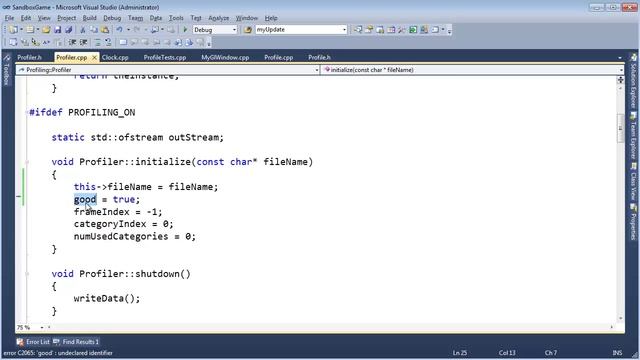Click the Open File folder icon
640x360 pixels.
(46, 30)
